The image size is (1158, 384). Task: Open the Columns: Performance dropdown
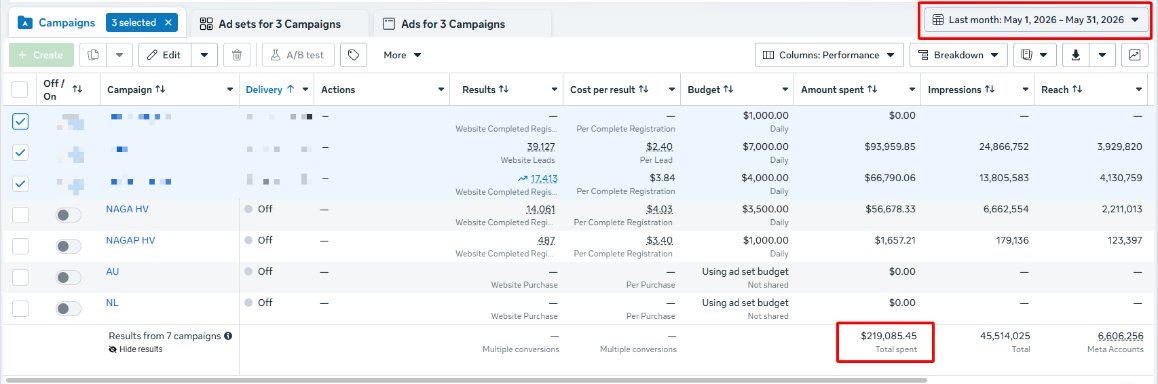[x=829, y=55]
